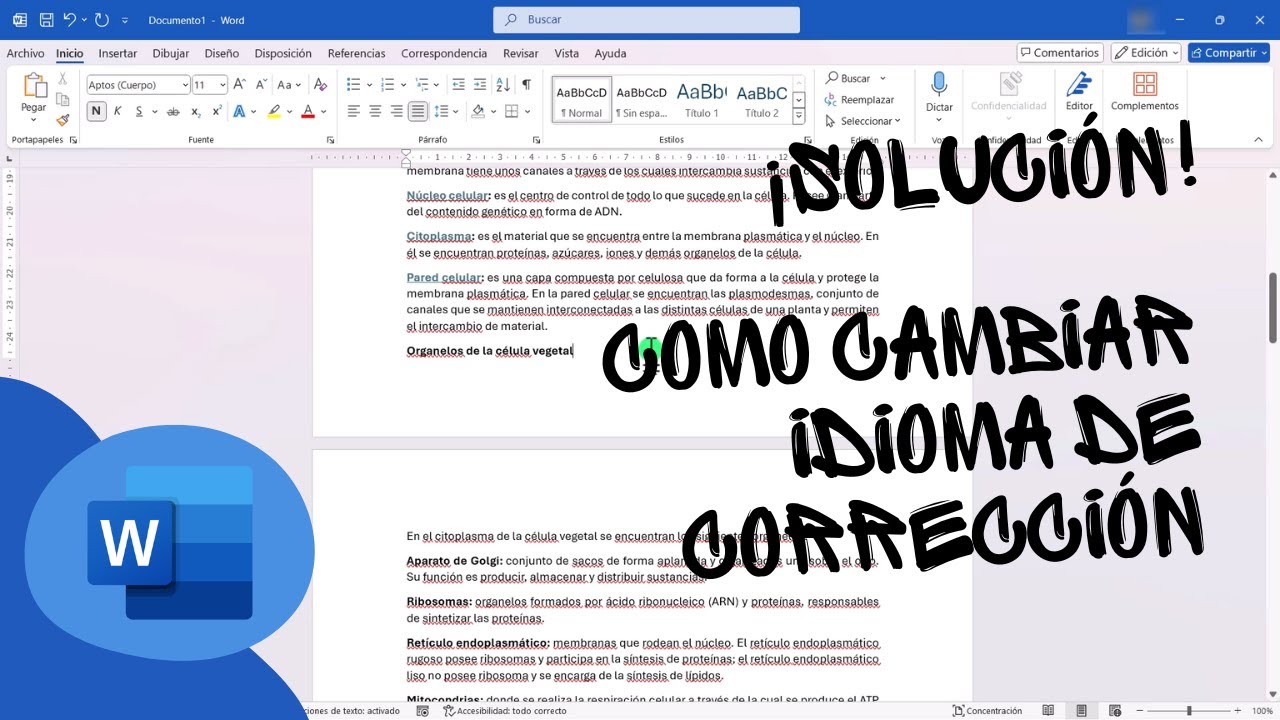Clear all formatting with the eraser-A icon
Screen dimensions: 1280x720
click(320, 85)
